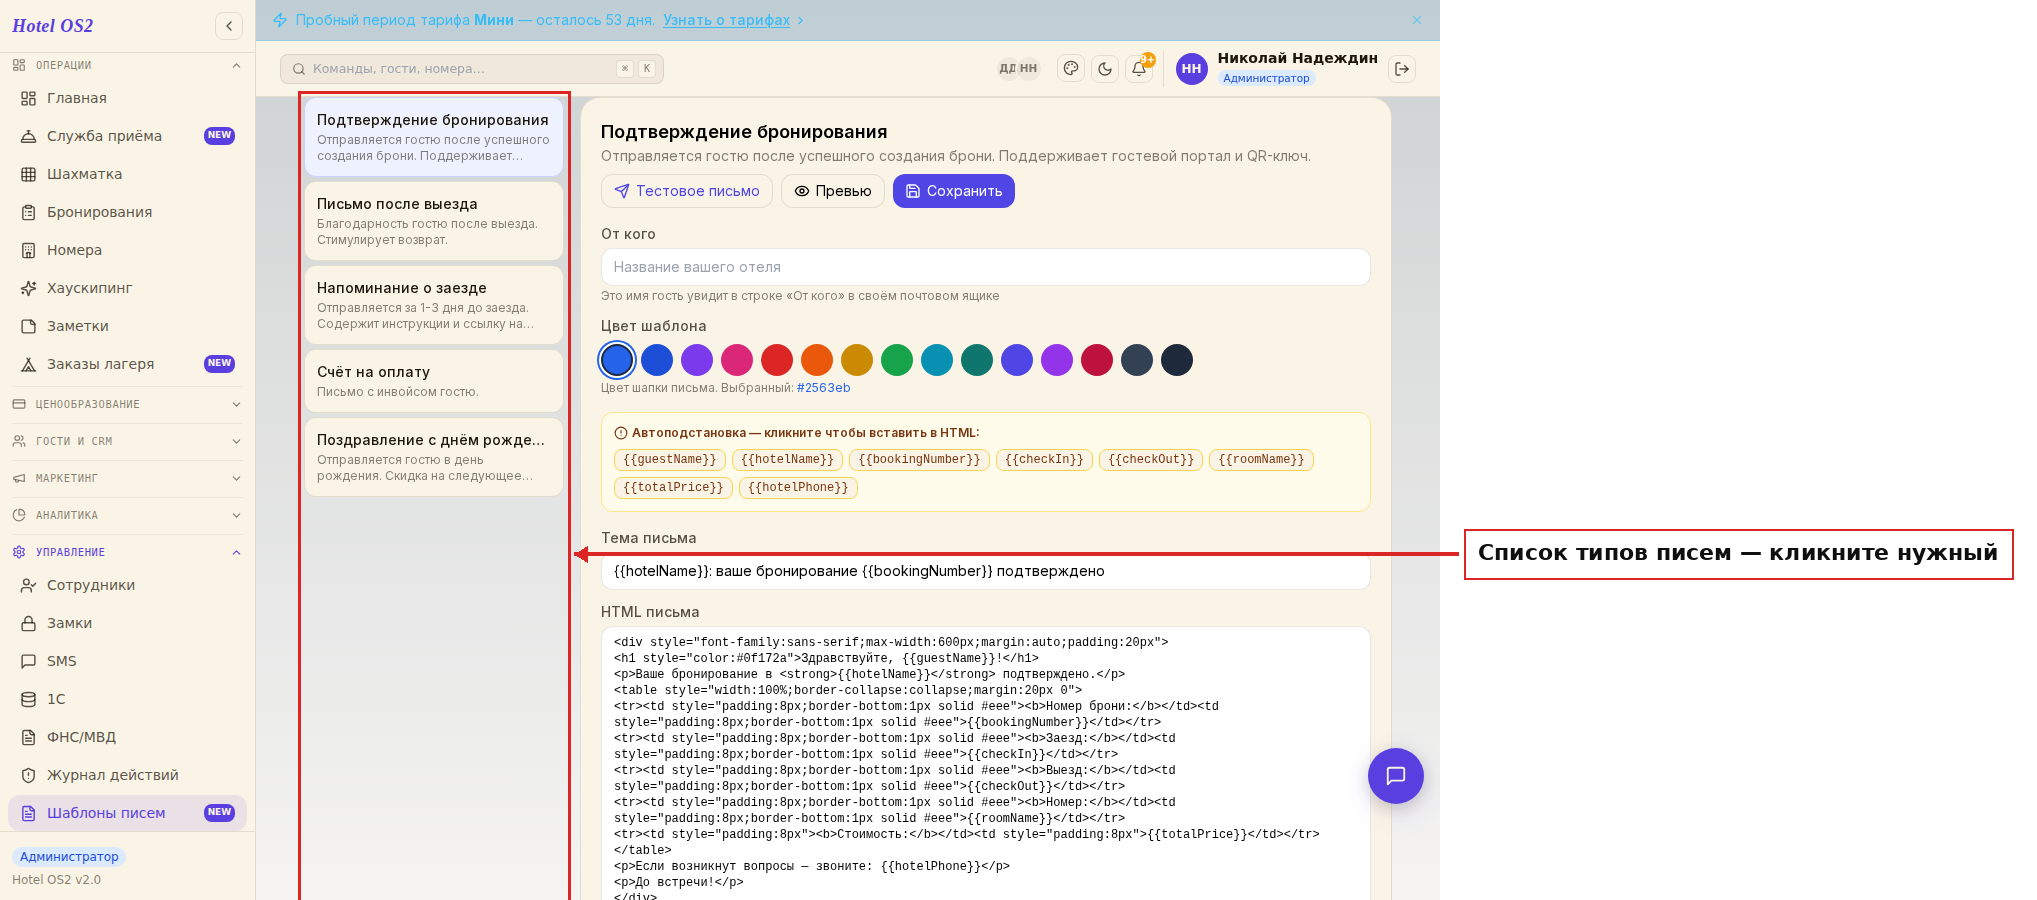
Task: Open Служба приёма section
Action: tap(127, 136)
